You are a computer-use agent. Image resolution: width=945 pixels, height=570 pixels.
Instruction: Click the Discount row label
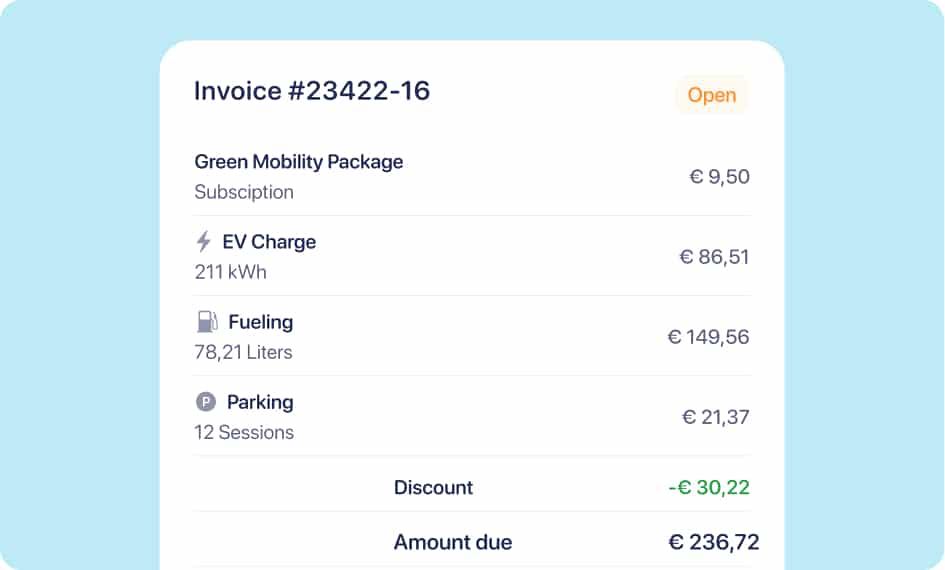click(433, 488)
